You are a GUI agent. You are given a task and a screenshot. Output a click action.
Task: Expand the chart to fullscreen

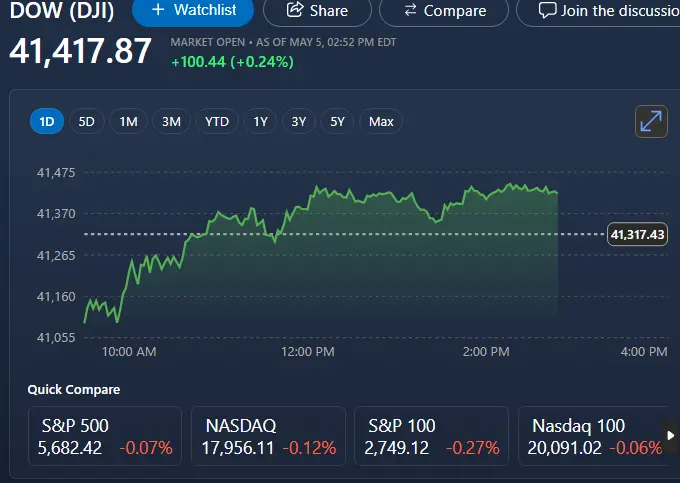click(651, 121)
